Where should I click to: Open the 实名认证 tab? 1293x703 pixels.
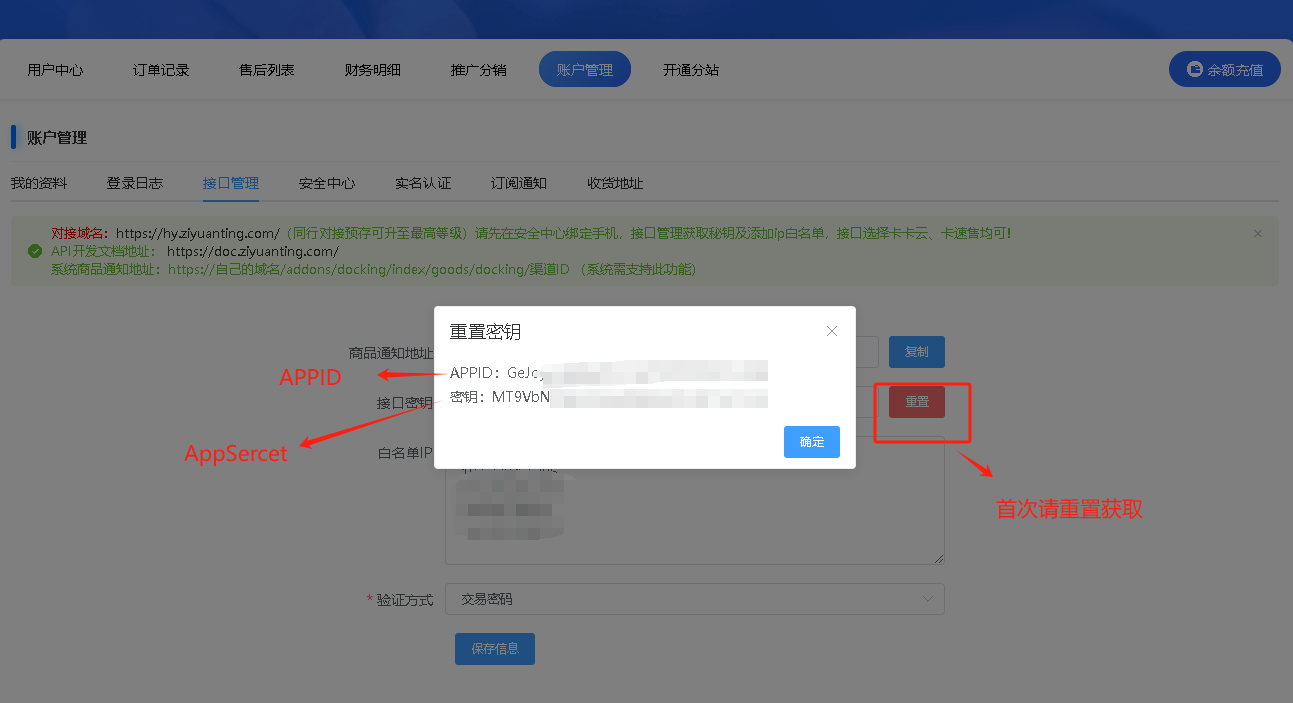423,183
